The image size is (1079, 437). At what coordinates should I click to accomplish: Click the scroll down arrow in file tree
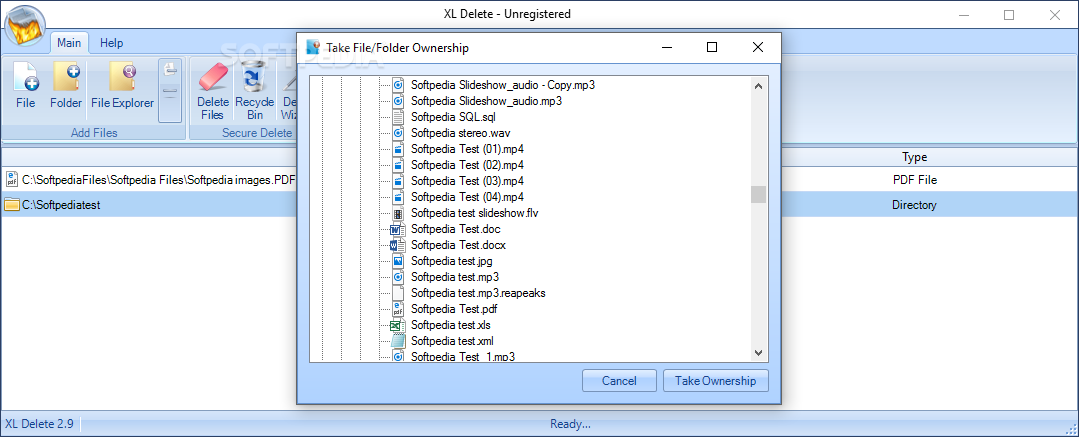click(758, 352)
